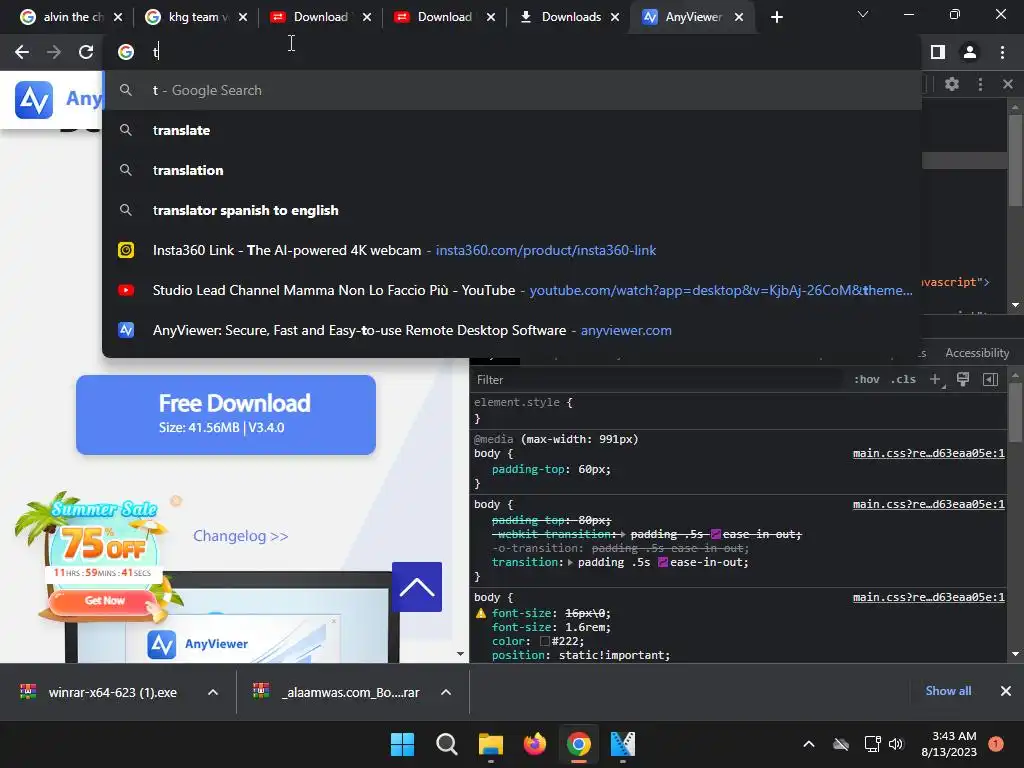Expand options for winrar-x64-623 (1).exe download
This screenshot has height=768, width=1024.
coord(213,692)
